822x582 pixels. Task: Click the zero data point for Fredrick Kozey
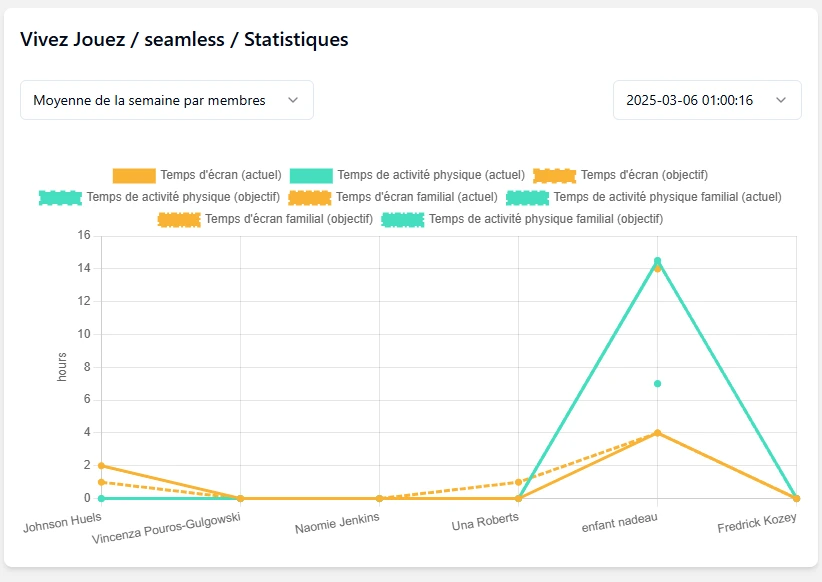click(x=796, y=498)
